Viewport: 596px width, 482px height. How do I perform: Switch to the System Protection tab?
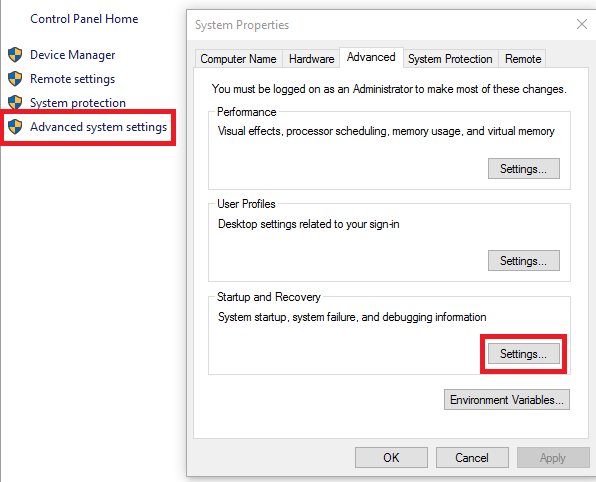450,59
